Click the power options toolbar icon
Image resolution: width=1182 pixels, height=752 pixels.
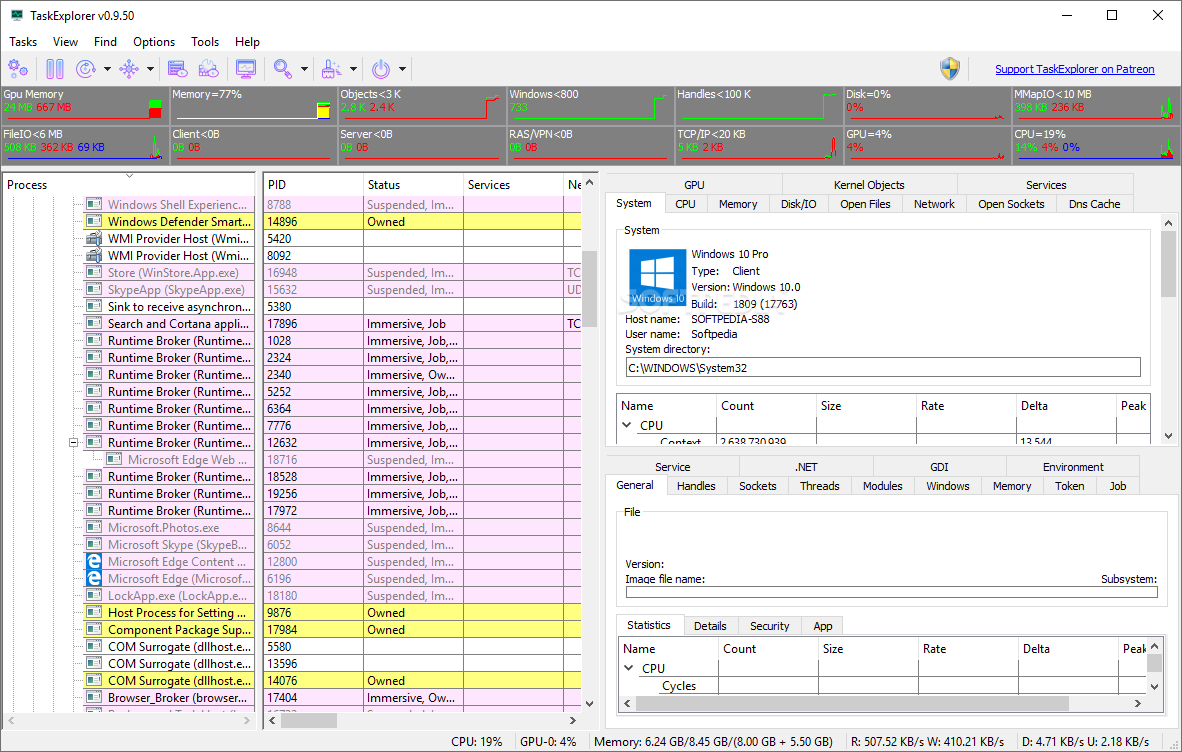click(381, 68)
